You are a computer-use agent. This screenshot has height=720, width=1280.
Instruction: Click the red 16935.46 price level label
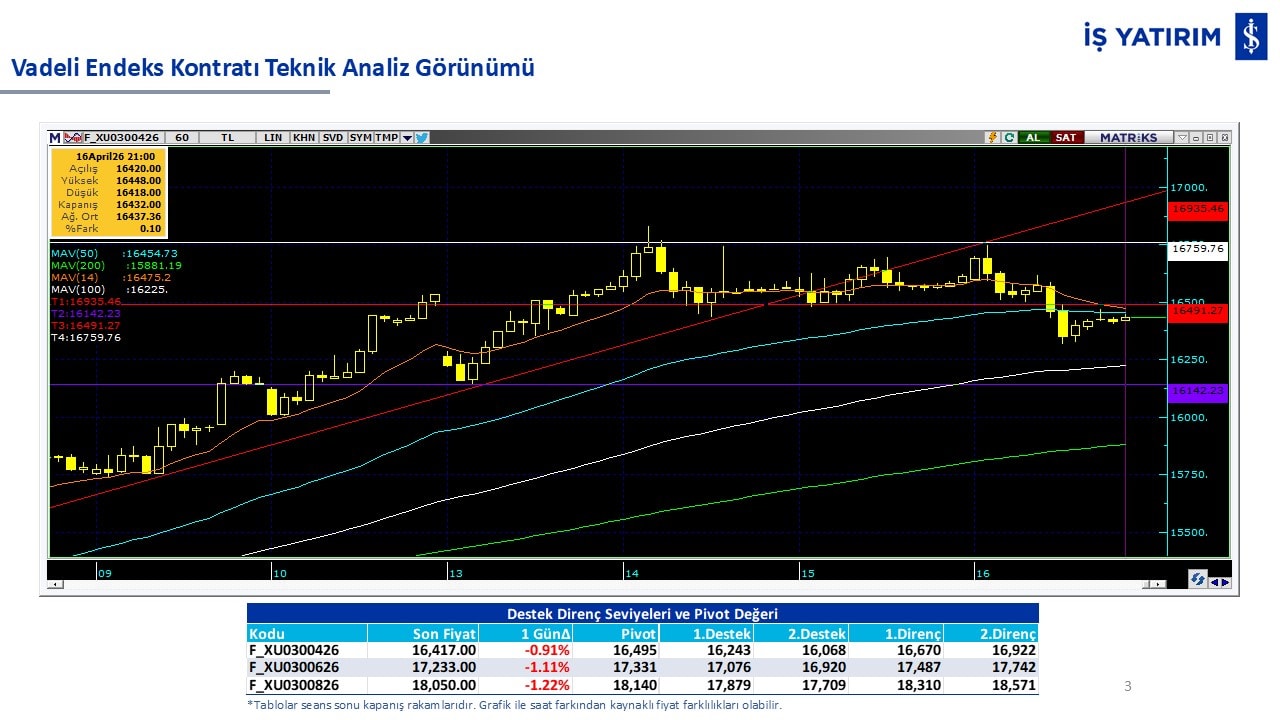point(1197,209)
